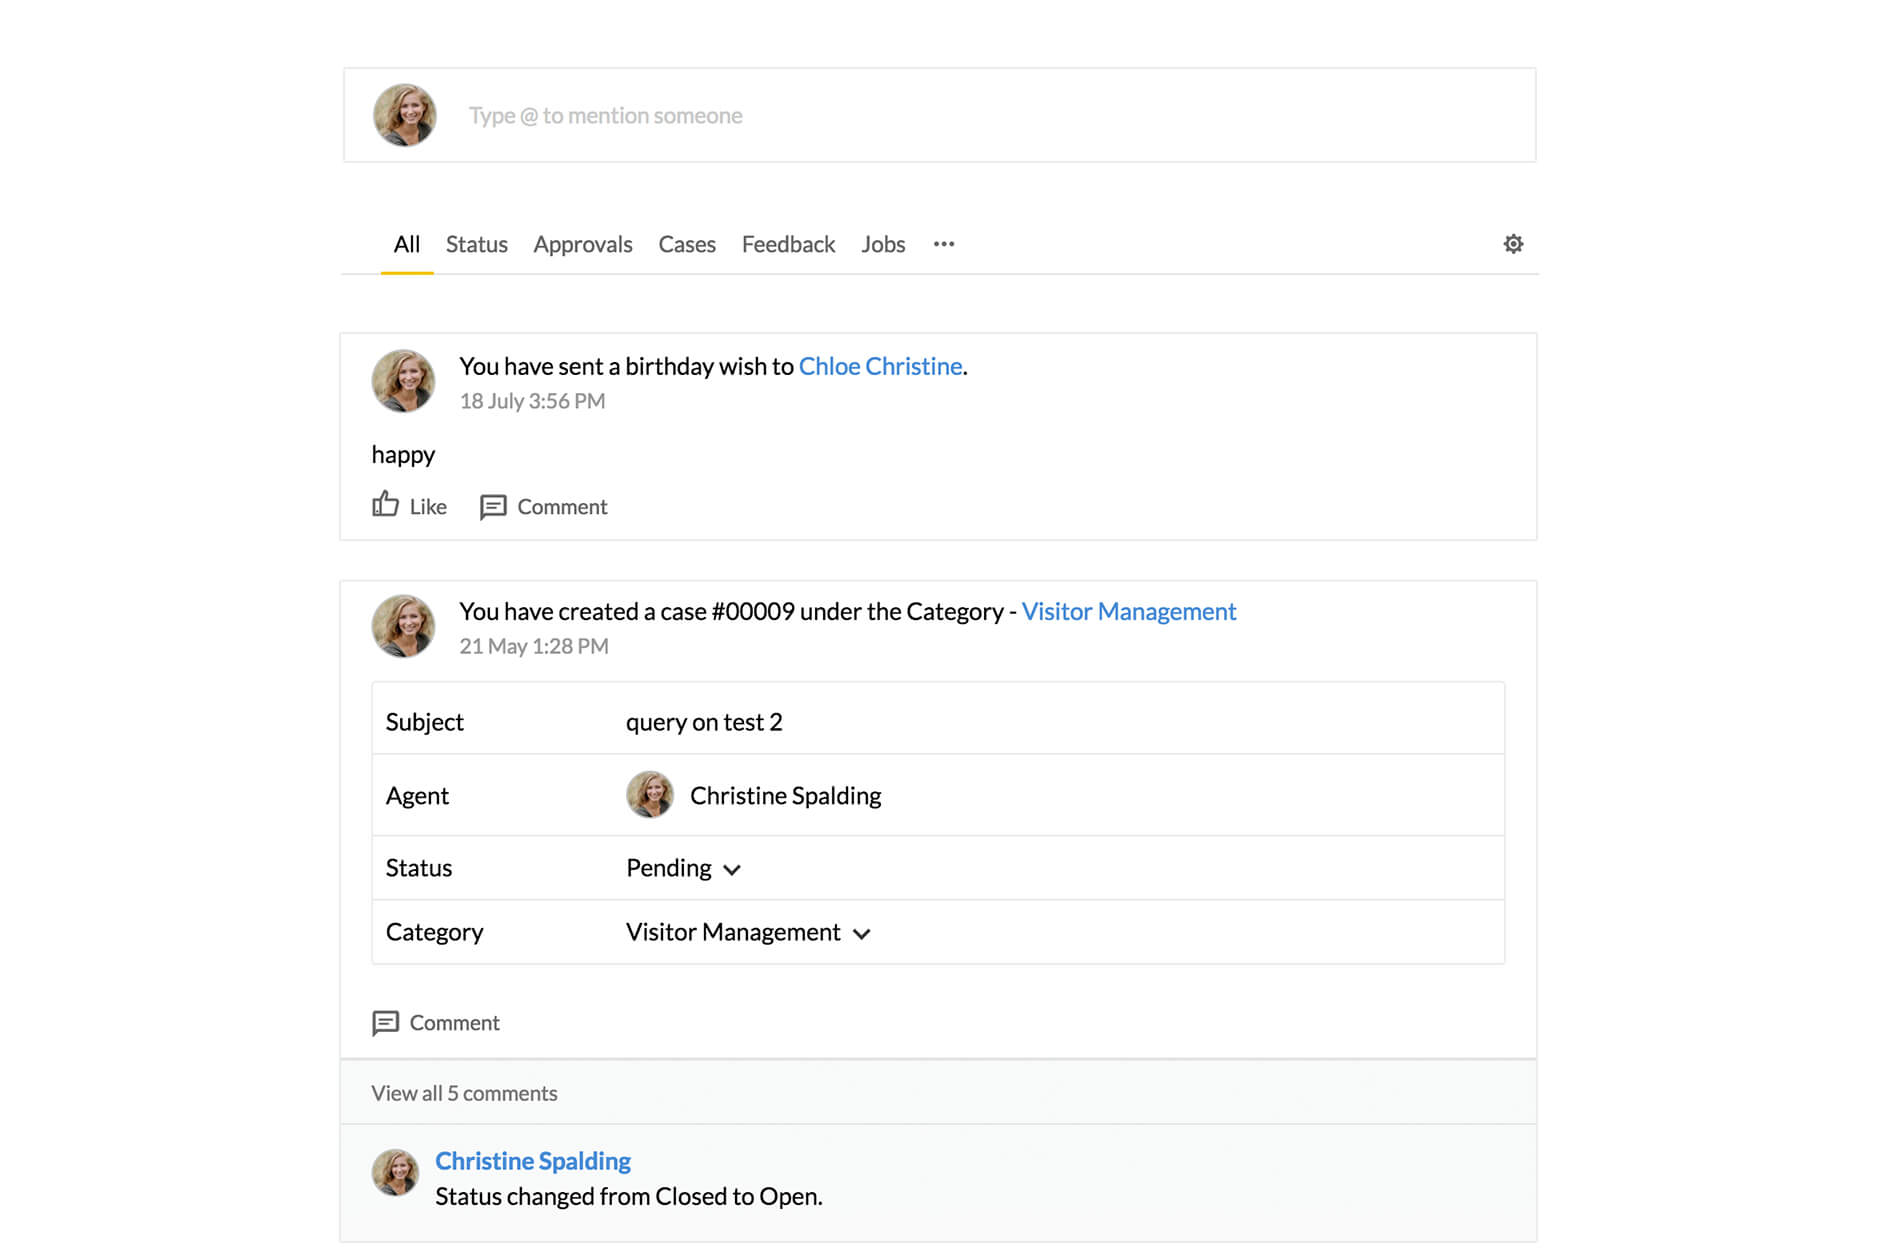Open the Visitor Management category link
Image resolution: width=1880 pixels, height=1250 pixels.
[x=1128, y=611]
